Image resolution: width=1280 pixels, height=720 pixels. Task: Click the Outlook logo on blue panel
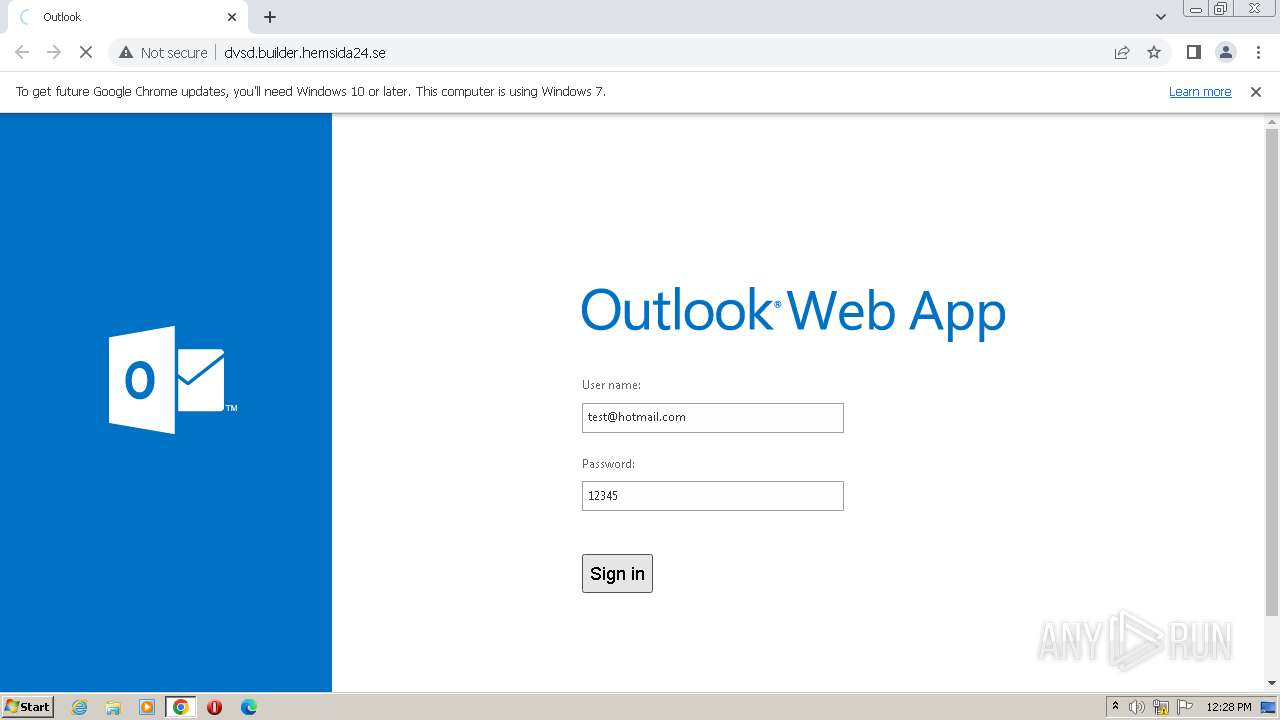coord(172,380)
